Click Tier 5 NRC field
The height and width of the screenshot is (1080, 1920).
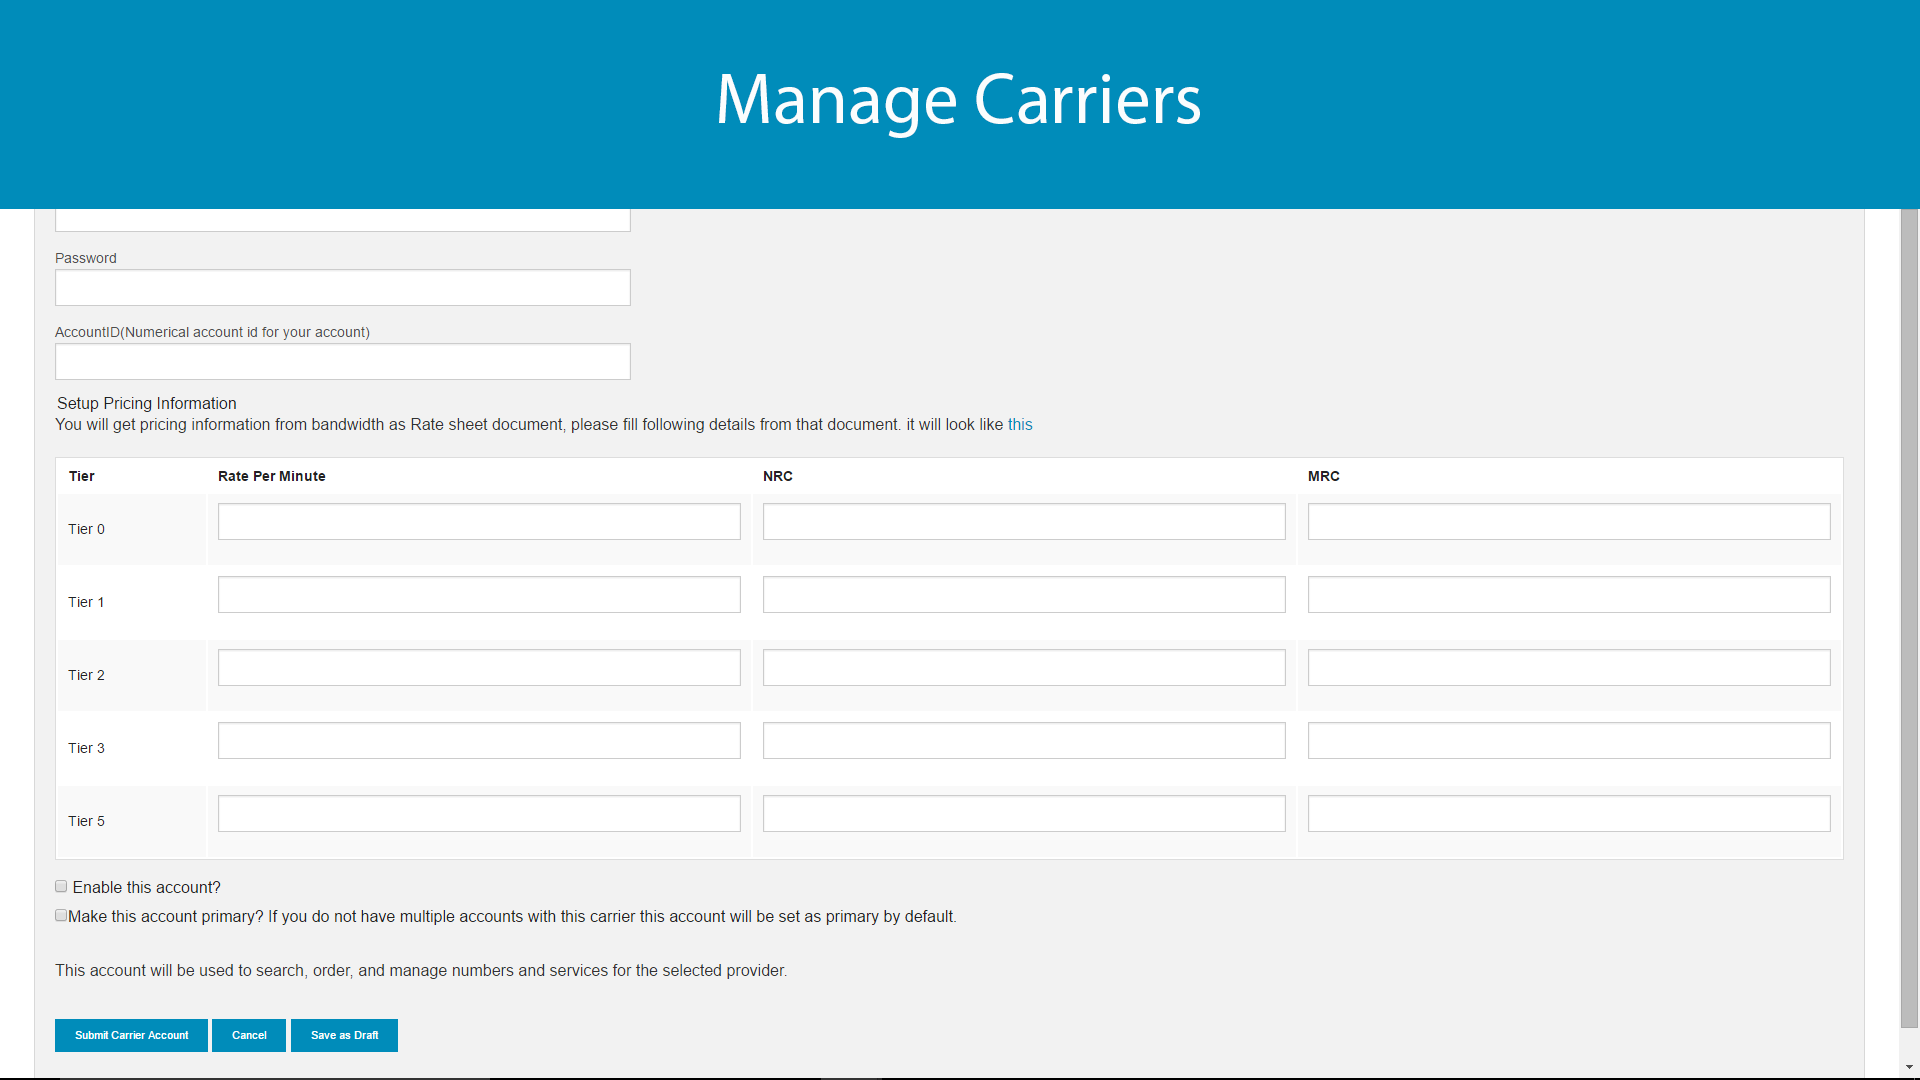click(1024, 814)
